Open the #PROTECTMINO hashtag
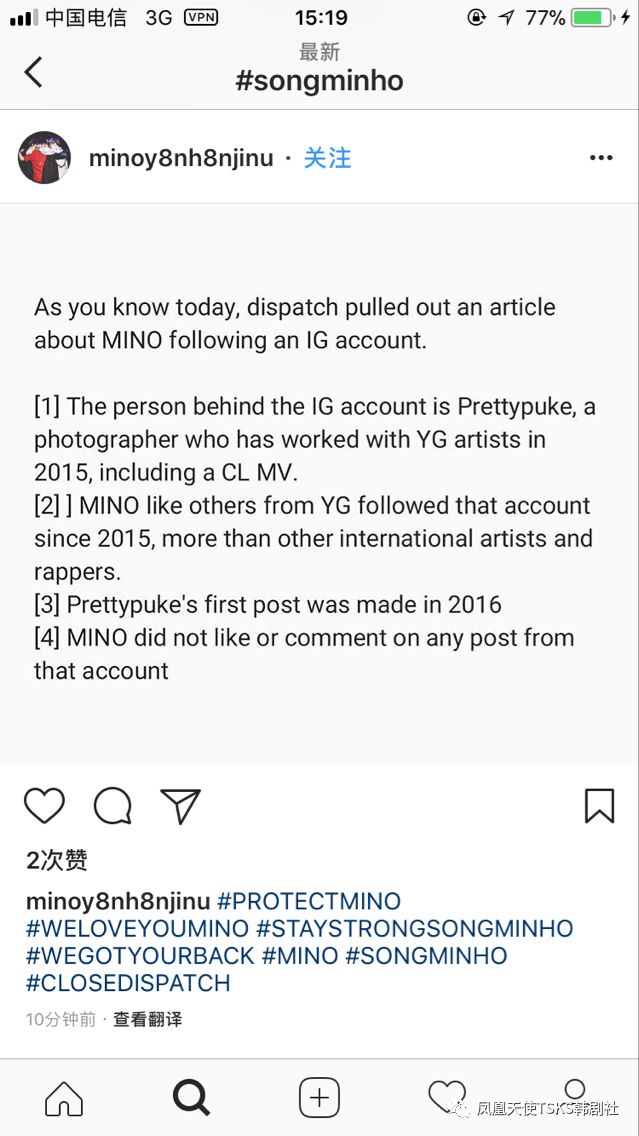 [x=309, y=901]
